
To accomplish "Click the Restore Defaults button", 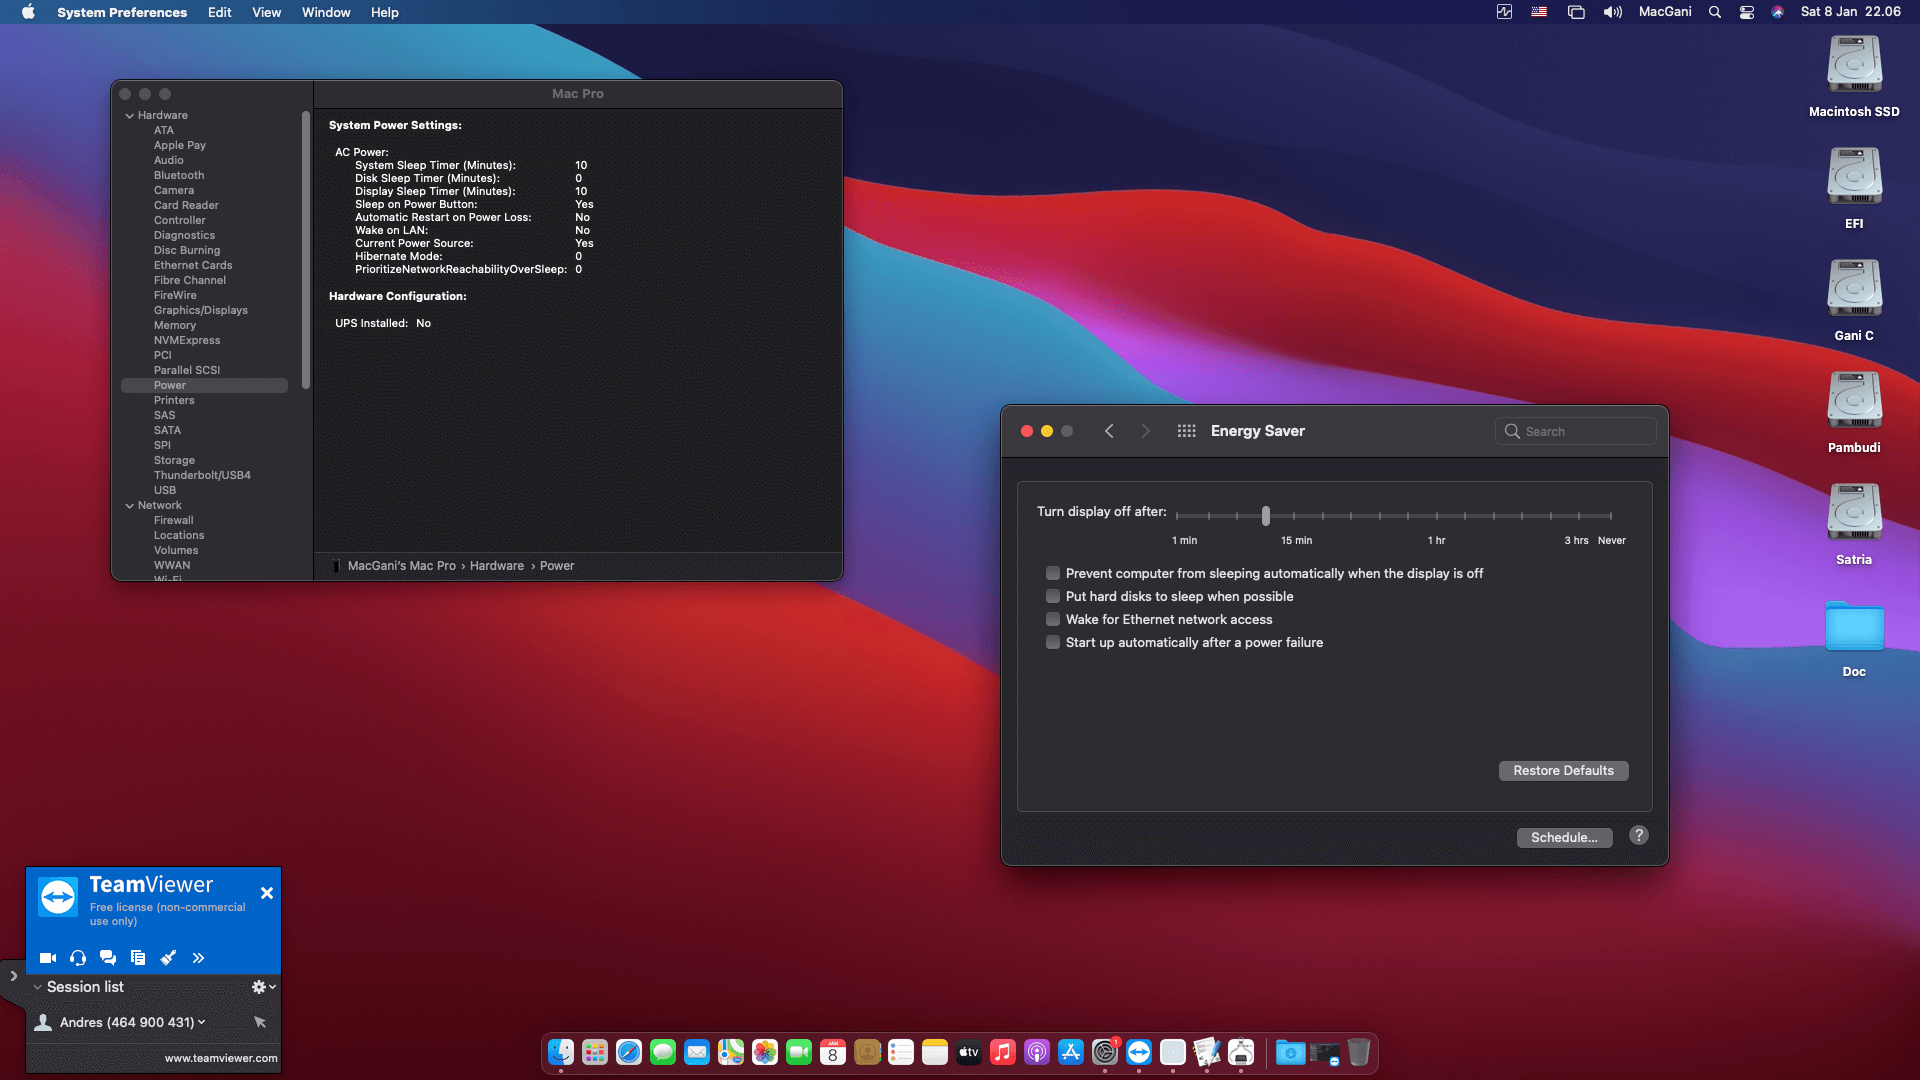I will point(1563,770).
